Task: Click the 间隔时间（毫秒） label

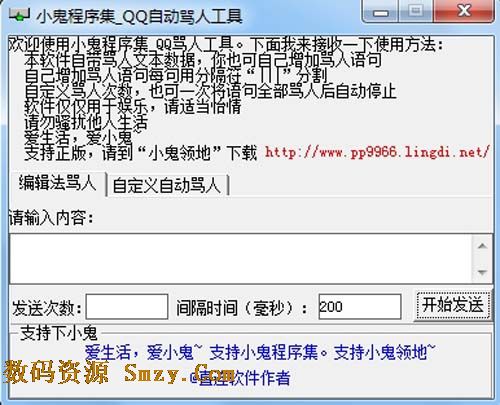Action: (242, 308)
